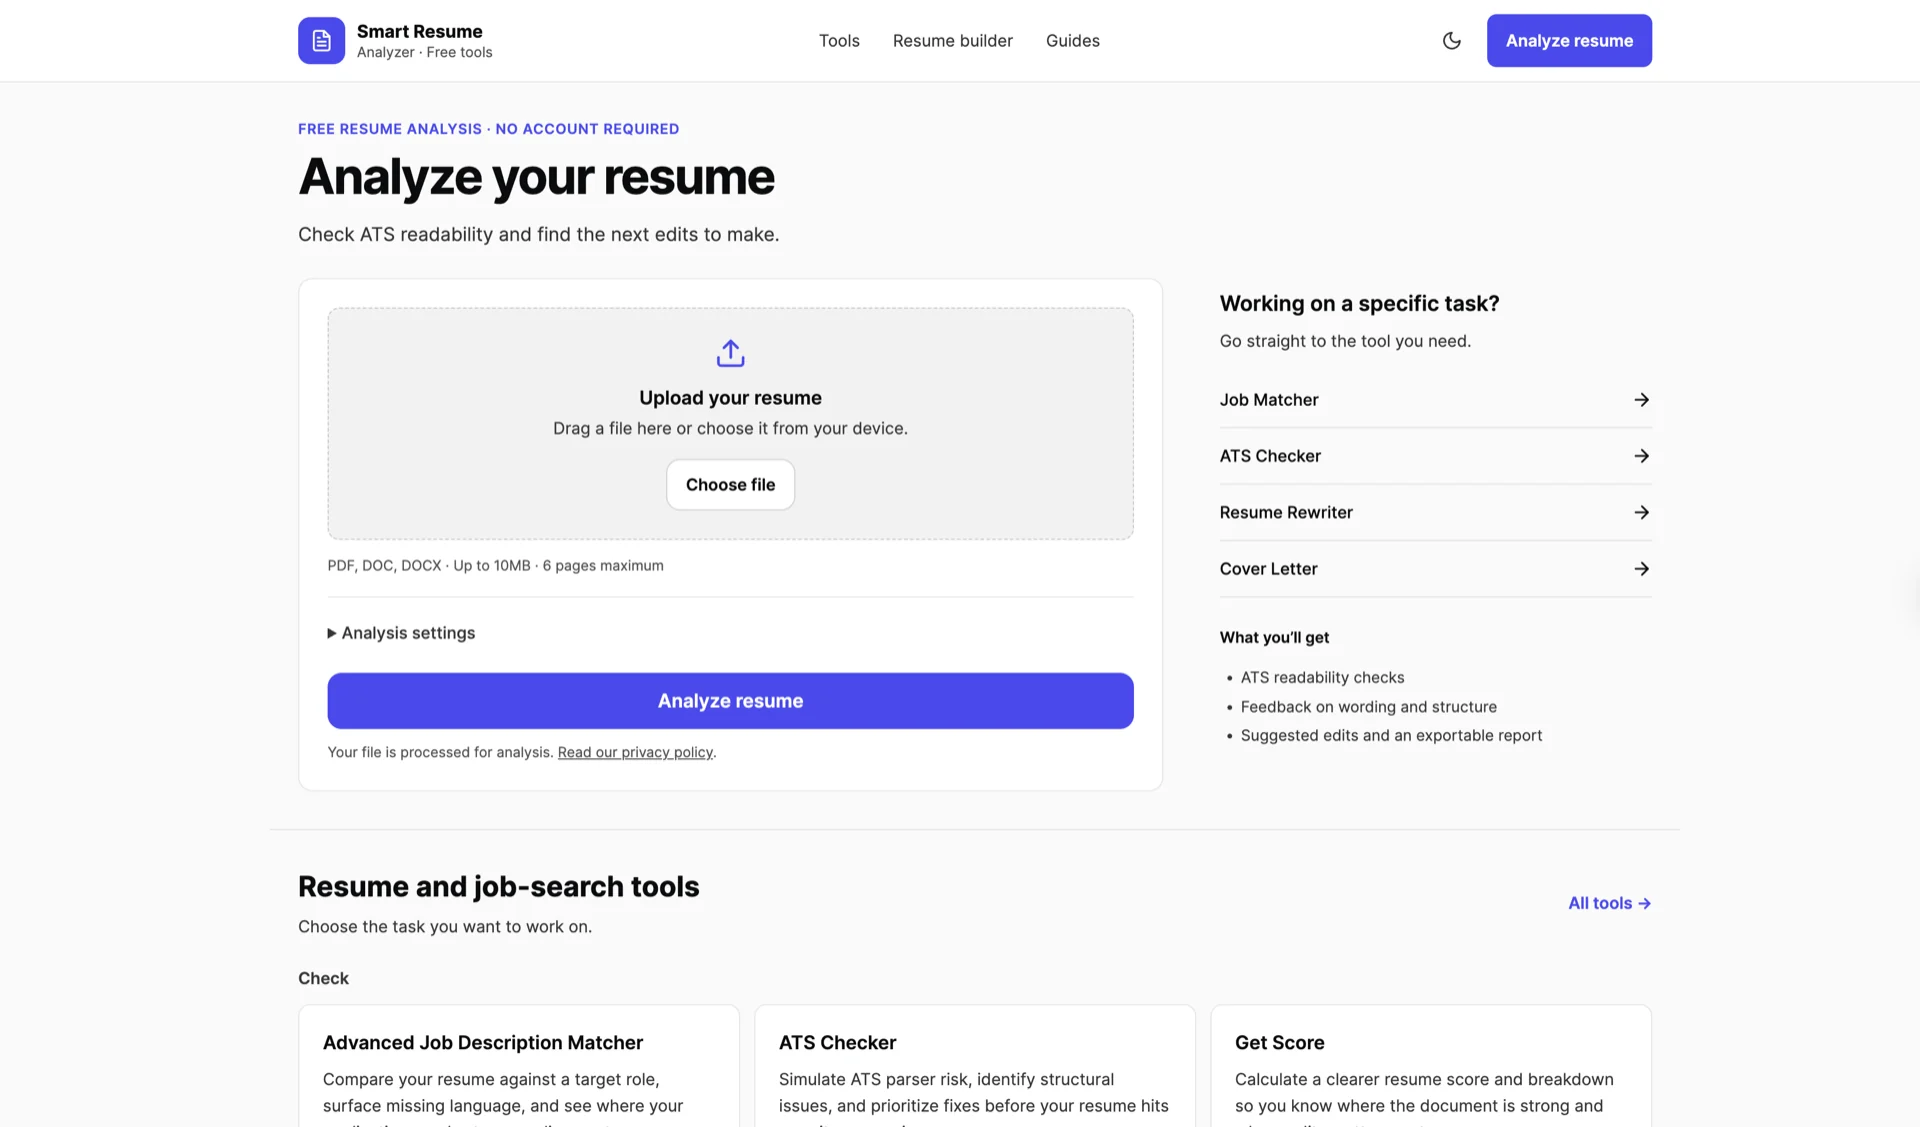This screenshot has height=1127, width=1920.
Task: Click the 'Feedback on wording and structure' item
Action: [x=1368, y=706]
